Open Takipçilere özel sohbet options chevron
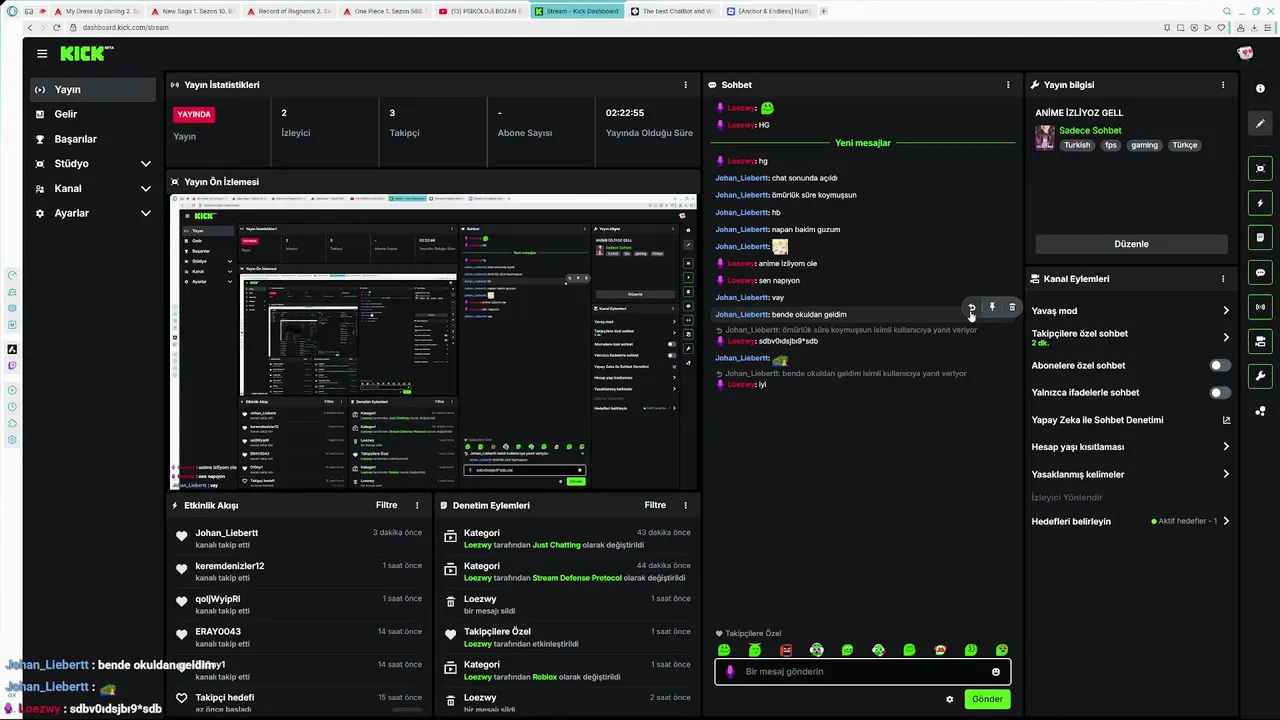The width and height of the screenshot is (1280, 720). 1226,338
